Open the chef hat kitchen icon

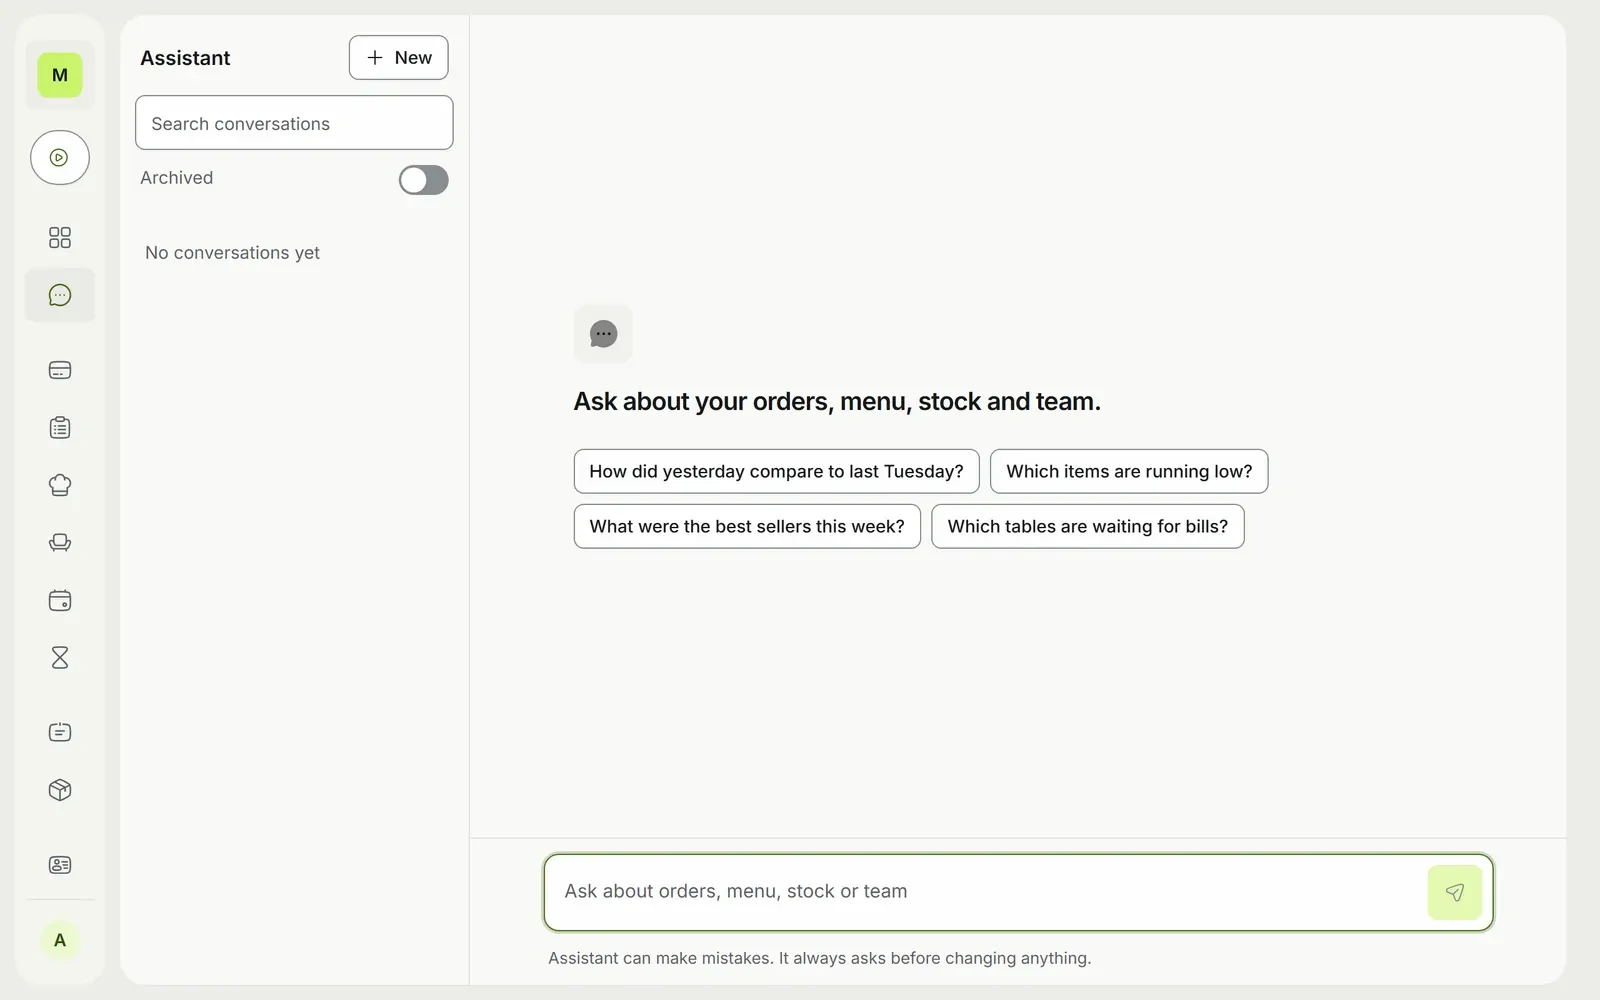click(x=60, y=485)
